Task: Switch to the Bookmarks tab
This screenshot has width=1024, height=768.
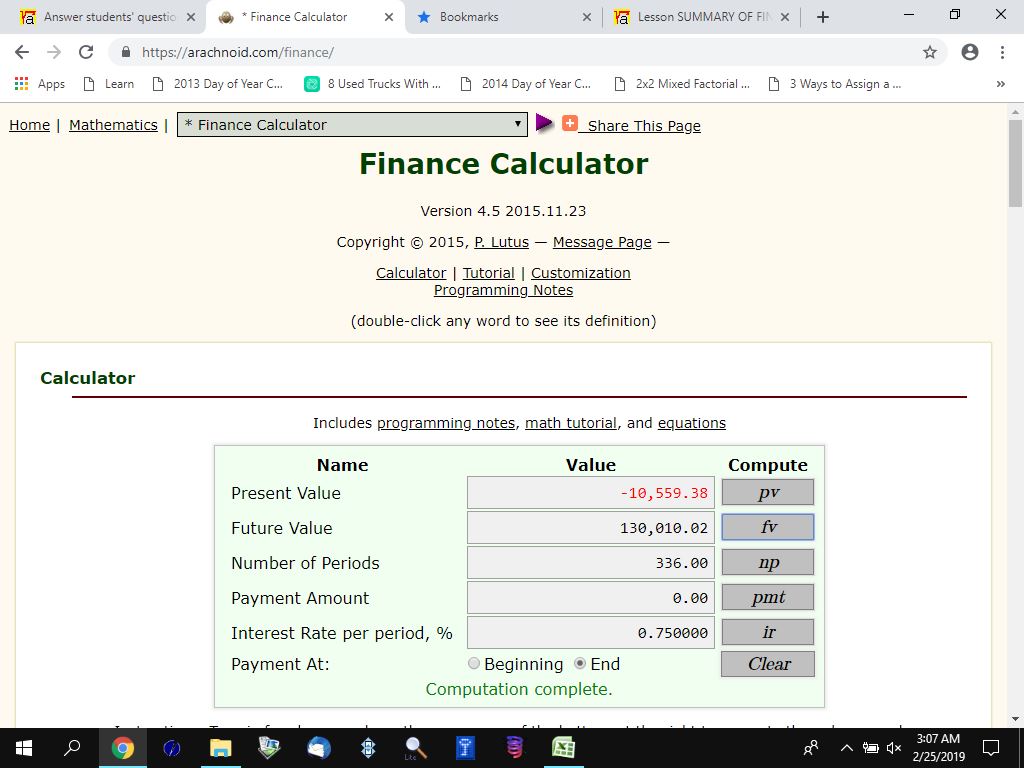Action: 504,17
